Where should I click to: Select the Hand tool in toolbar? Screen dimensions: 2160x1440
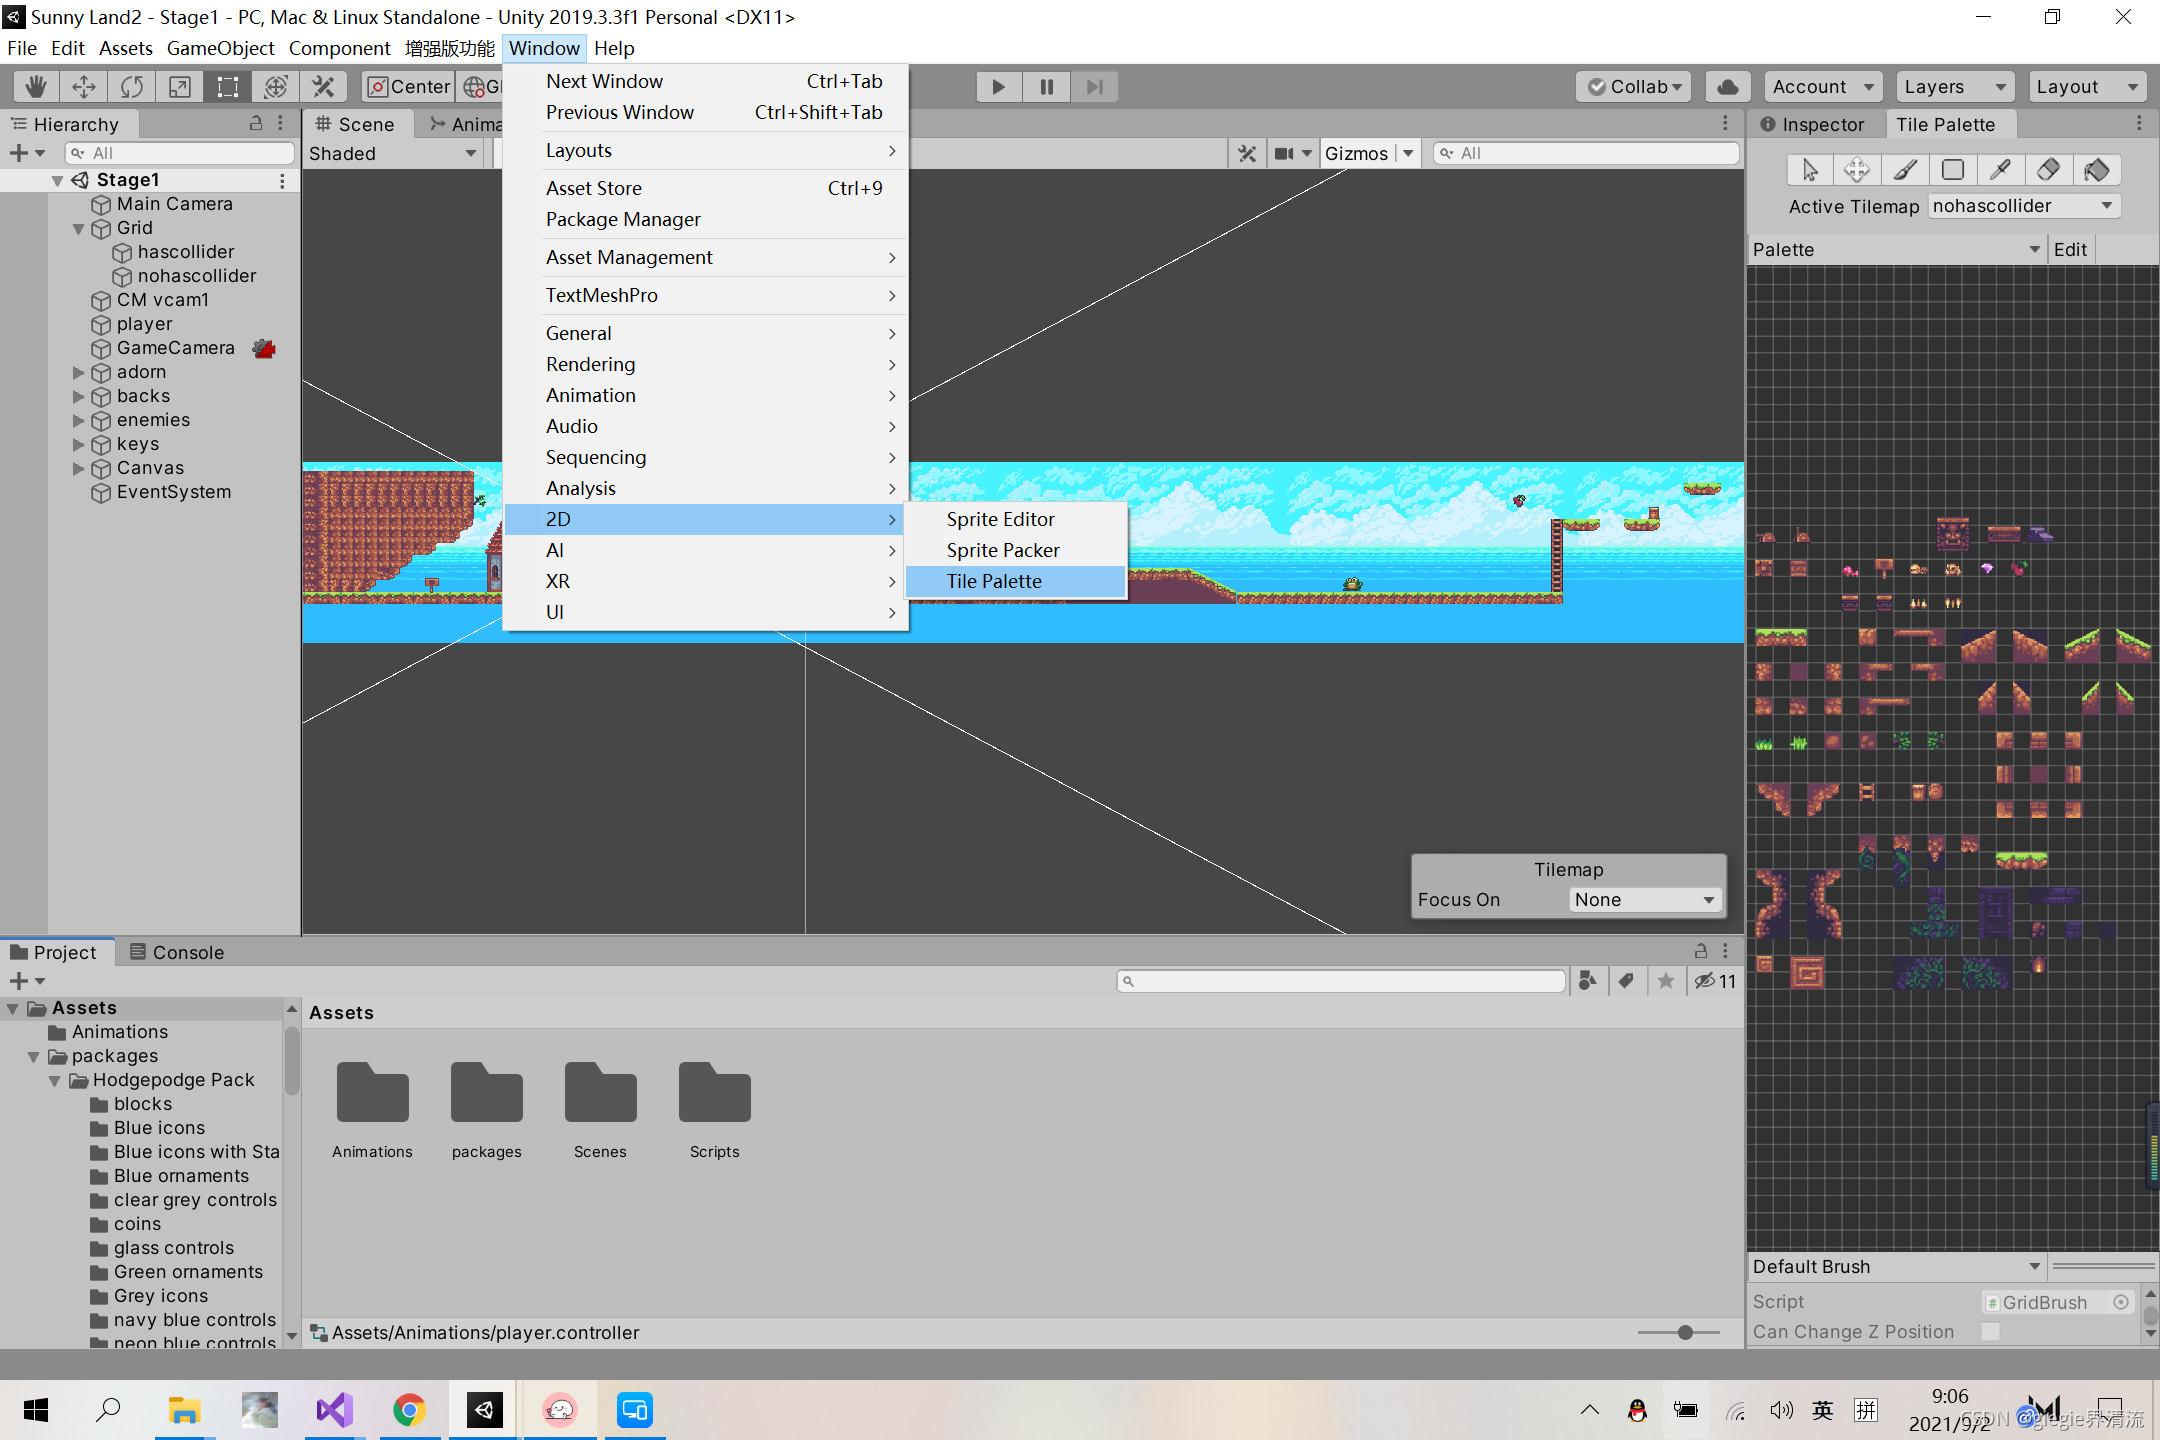36,87
